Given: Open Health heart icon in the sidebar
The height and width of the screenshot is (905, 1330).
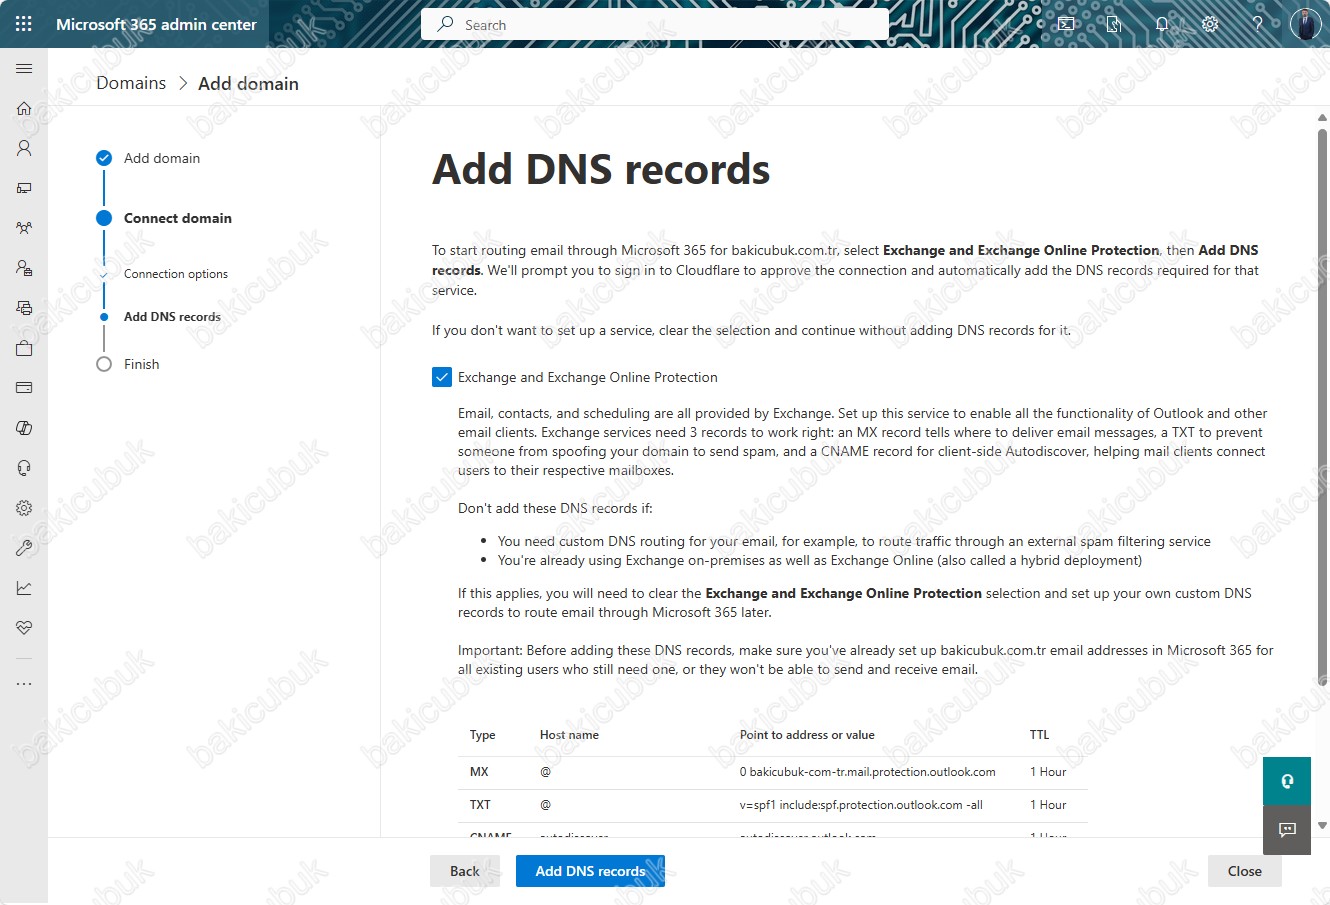Looking at the screenshot, I should [x=24, y=628].
